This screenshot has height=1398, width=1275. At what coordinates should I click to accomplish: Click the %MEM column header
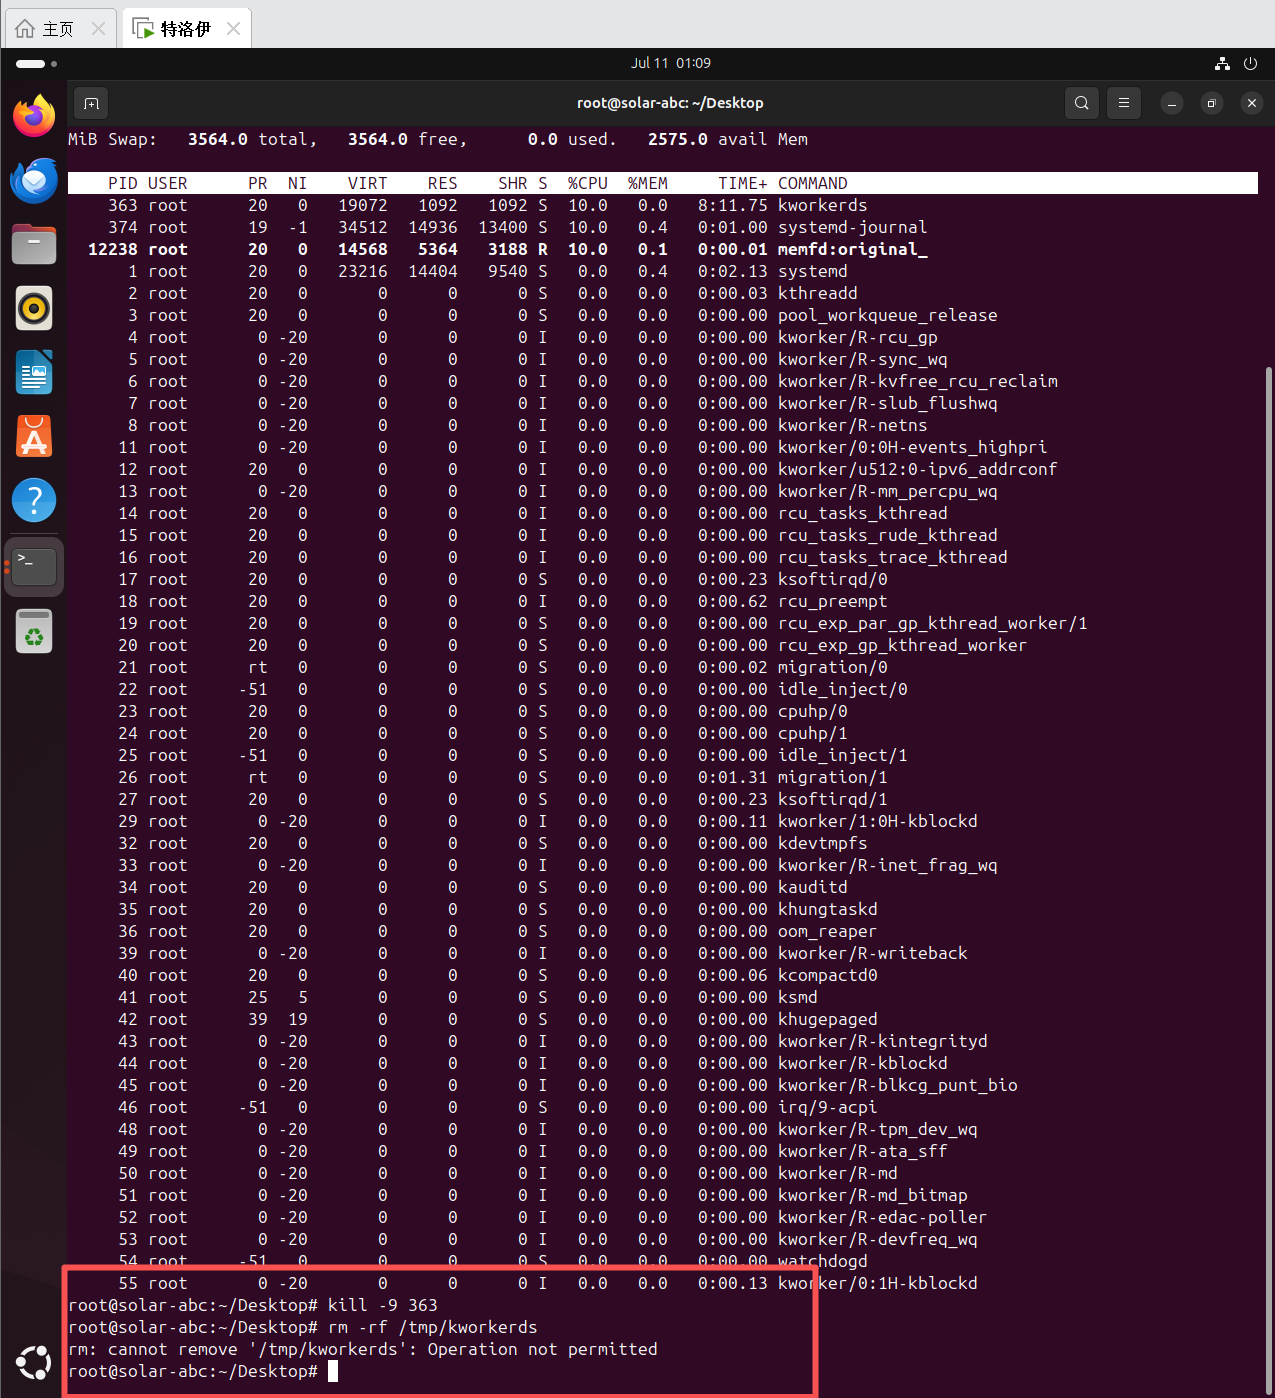coord(648,183)
